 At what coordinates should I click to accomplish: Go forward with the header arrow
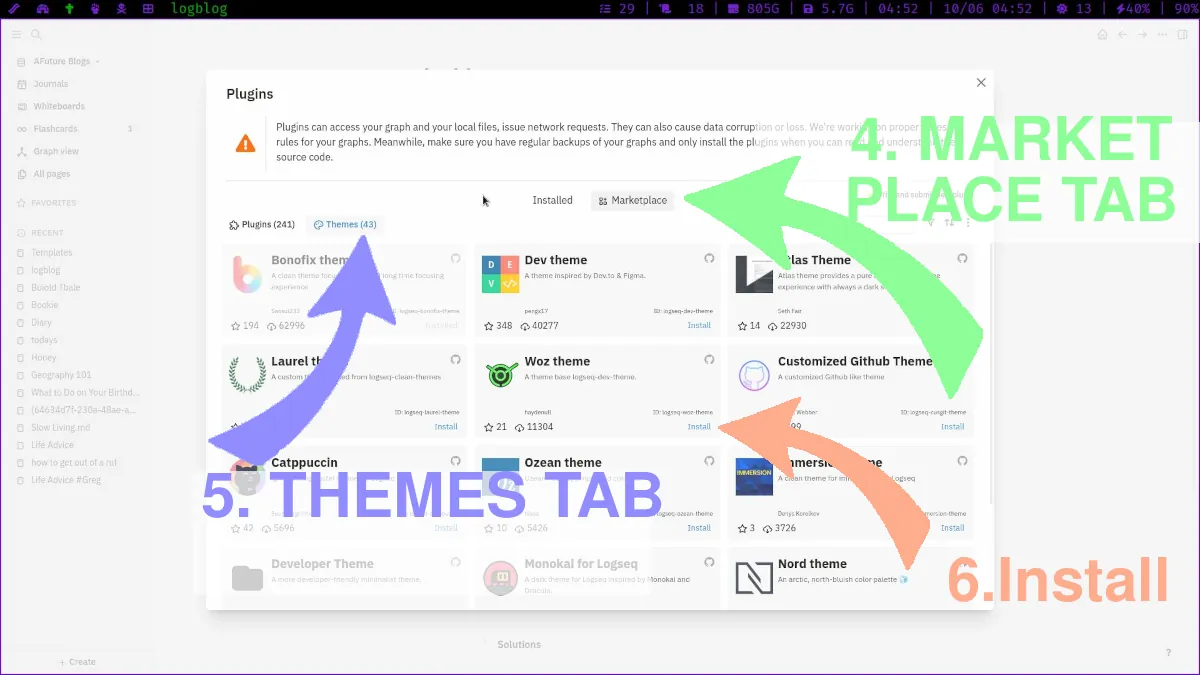click(1142, 34)
